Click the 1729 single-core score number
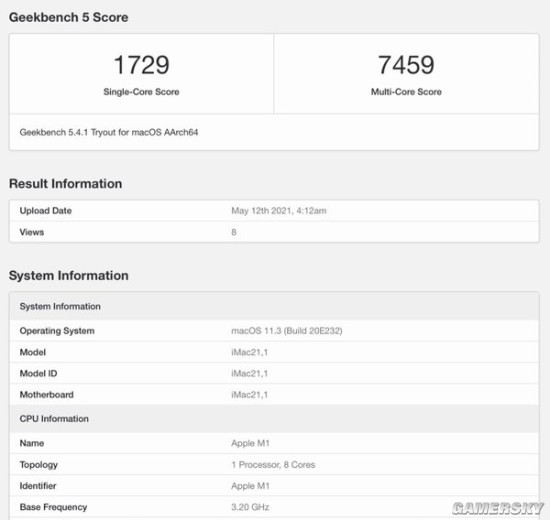This screenshot has width=550, height=520. tap(141, 65)
